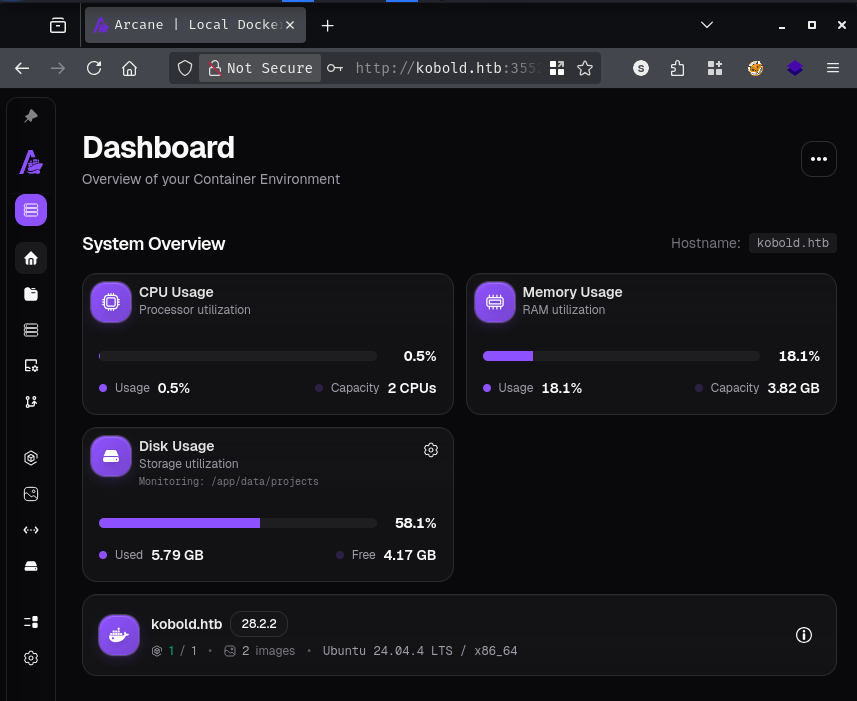This screenshot has height=701, width=857.
Task: Open the events list icon near sidebar bottom
Action: click(31, 622)
